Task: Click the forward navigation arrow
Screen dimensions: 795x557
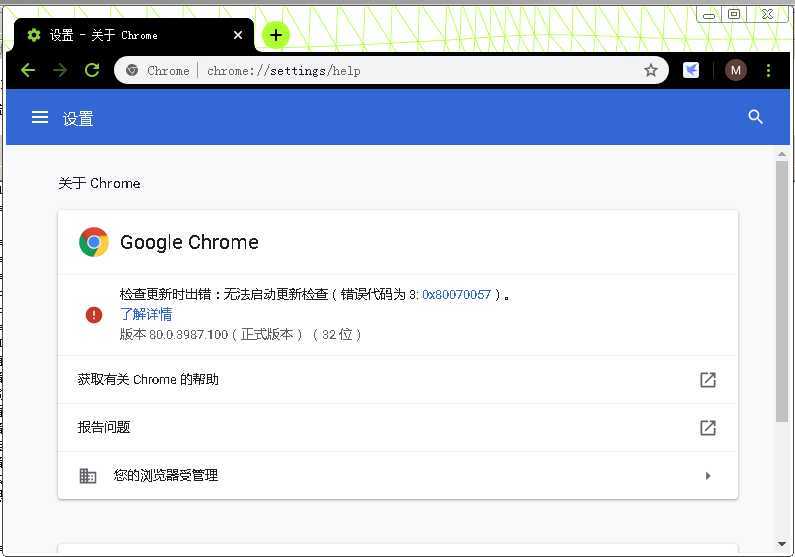Action: click(60, 70)
